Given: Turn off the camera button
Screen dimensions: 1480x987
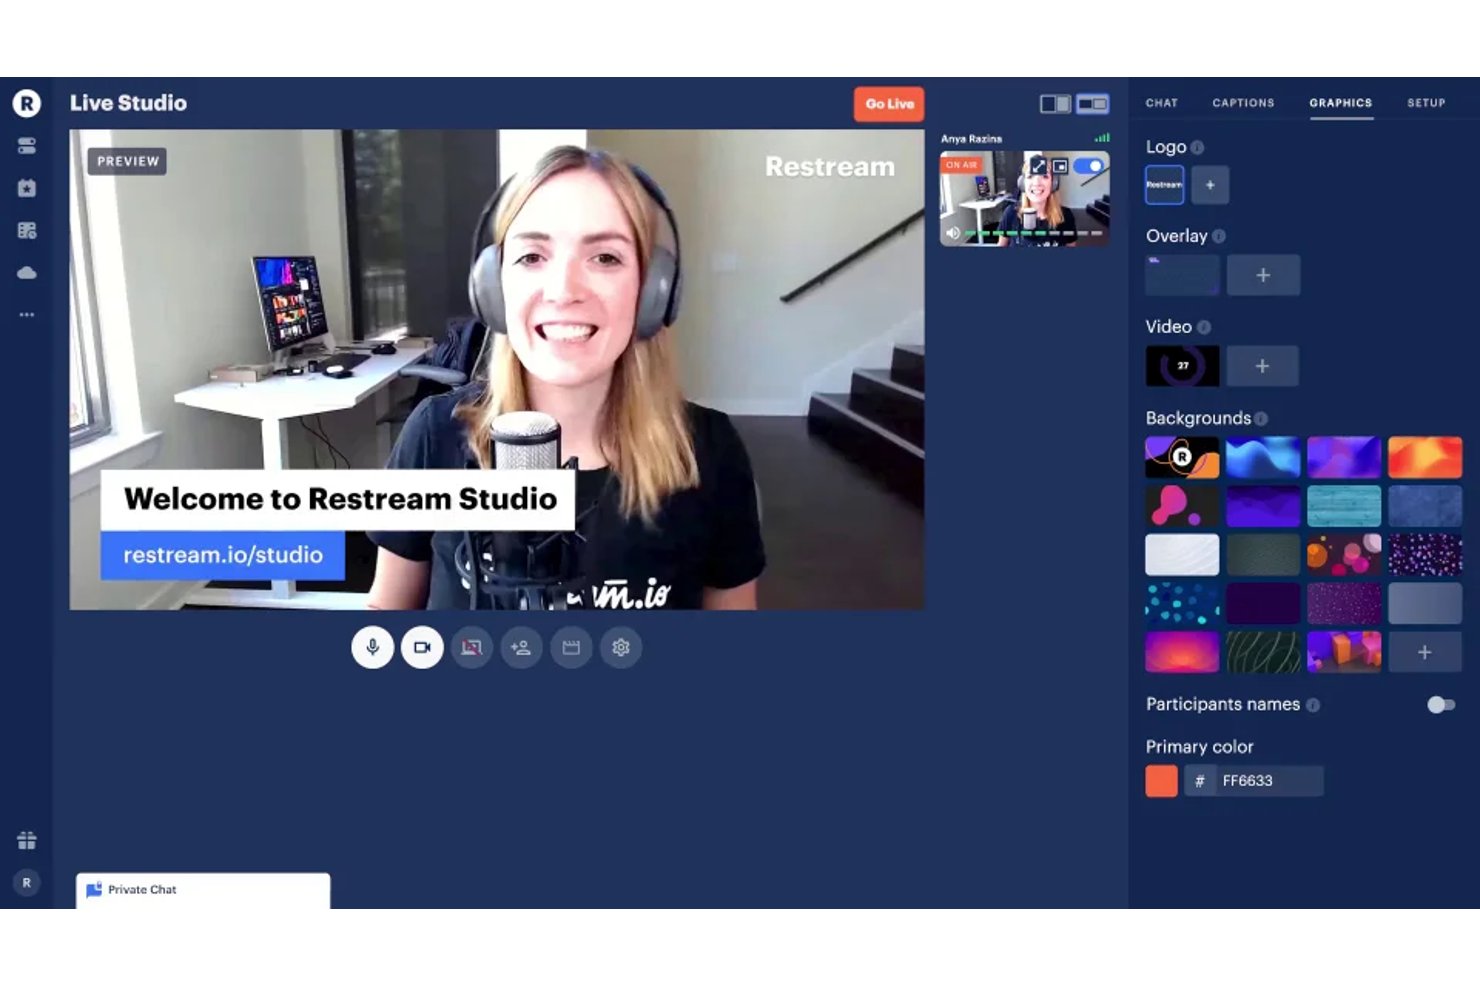Looking at the screenshot, I should pos(422,648).
